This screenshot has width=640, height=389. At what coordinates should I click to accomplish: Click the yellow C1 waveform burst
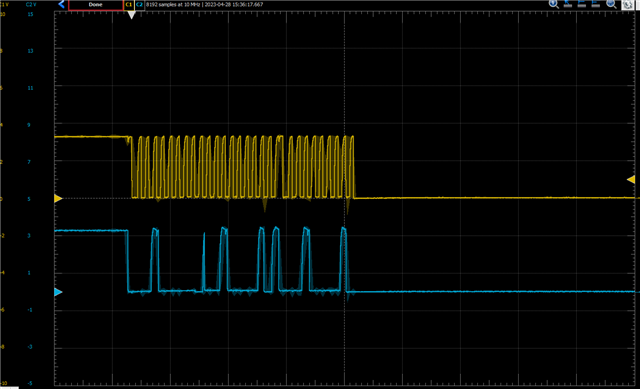tap(242, 167)
